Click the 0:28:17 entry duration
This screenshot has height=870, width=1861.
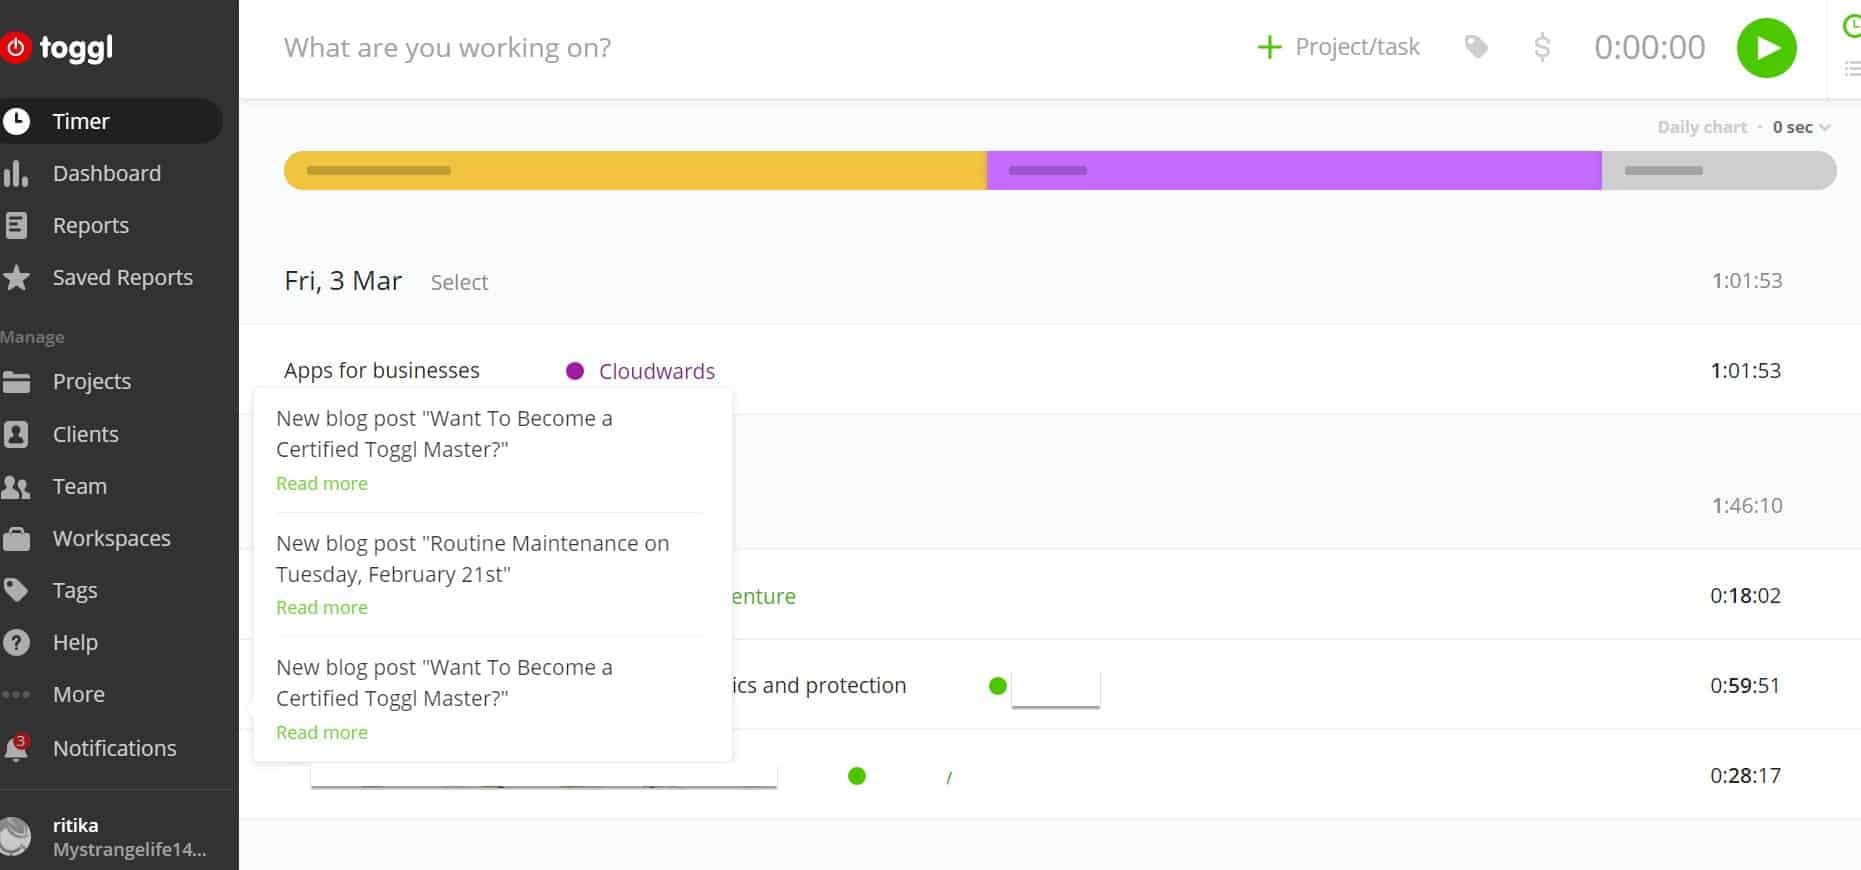[x=1745, y=775]
